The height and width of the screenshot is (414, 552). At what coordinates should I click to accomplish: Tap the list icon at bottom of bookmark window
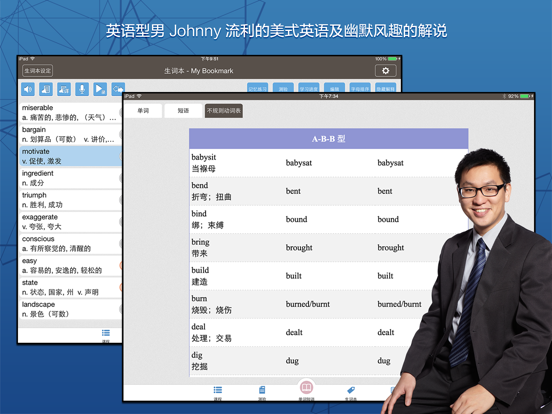pos(106,333)
